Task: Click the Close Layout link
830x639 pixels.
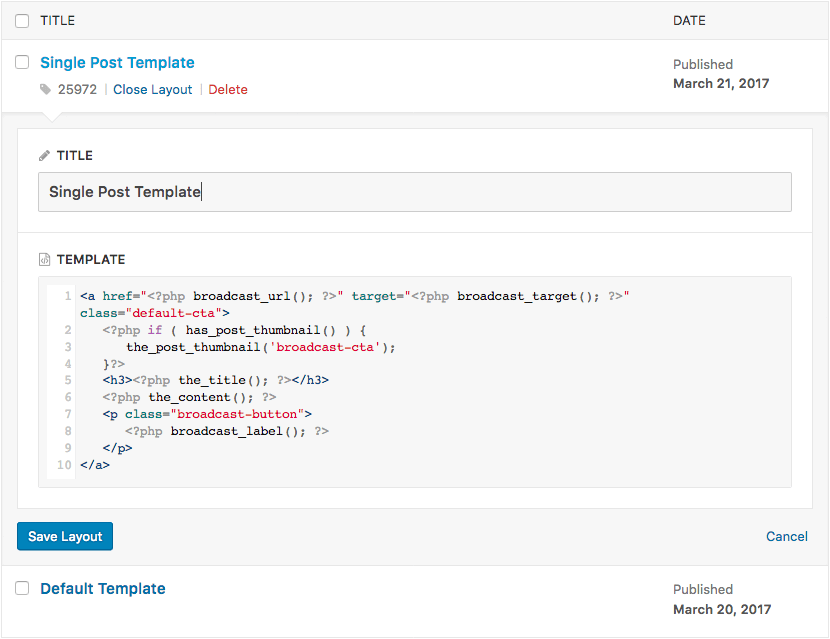Action: click(152, 89)
